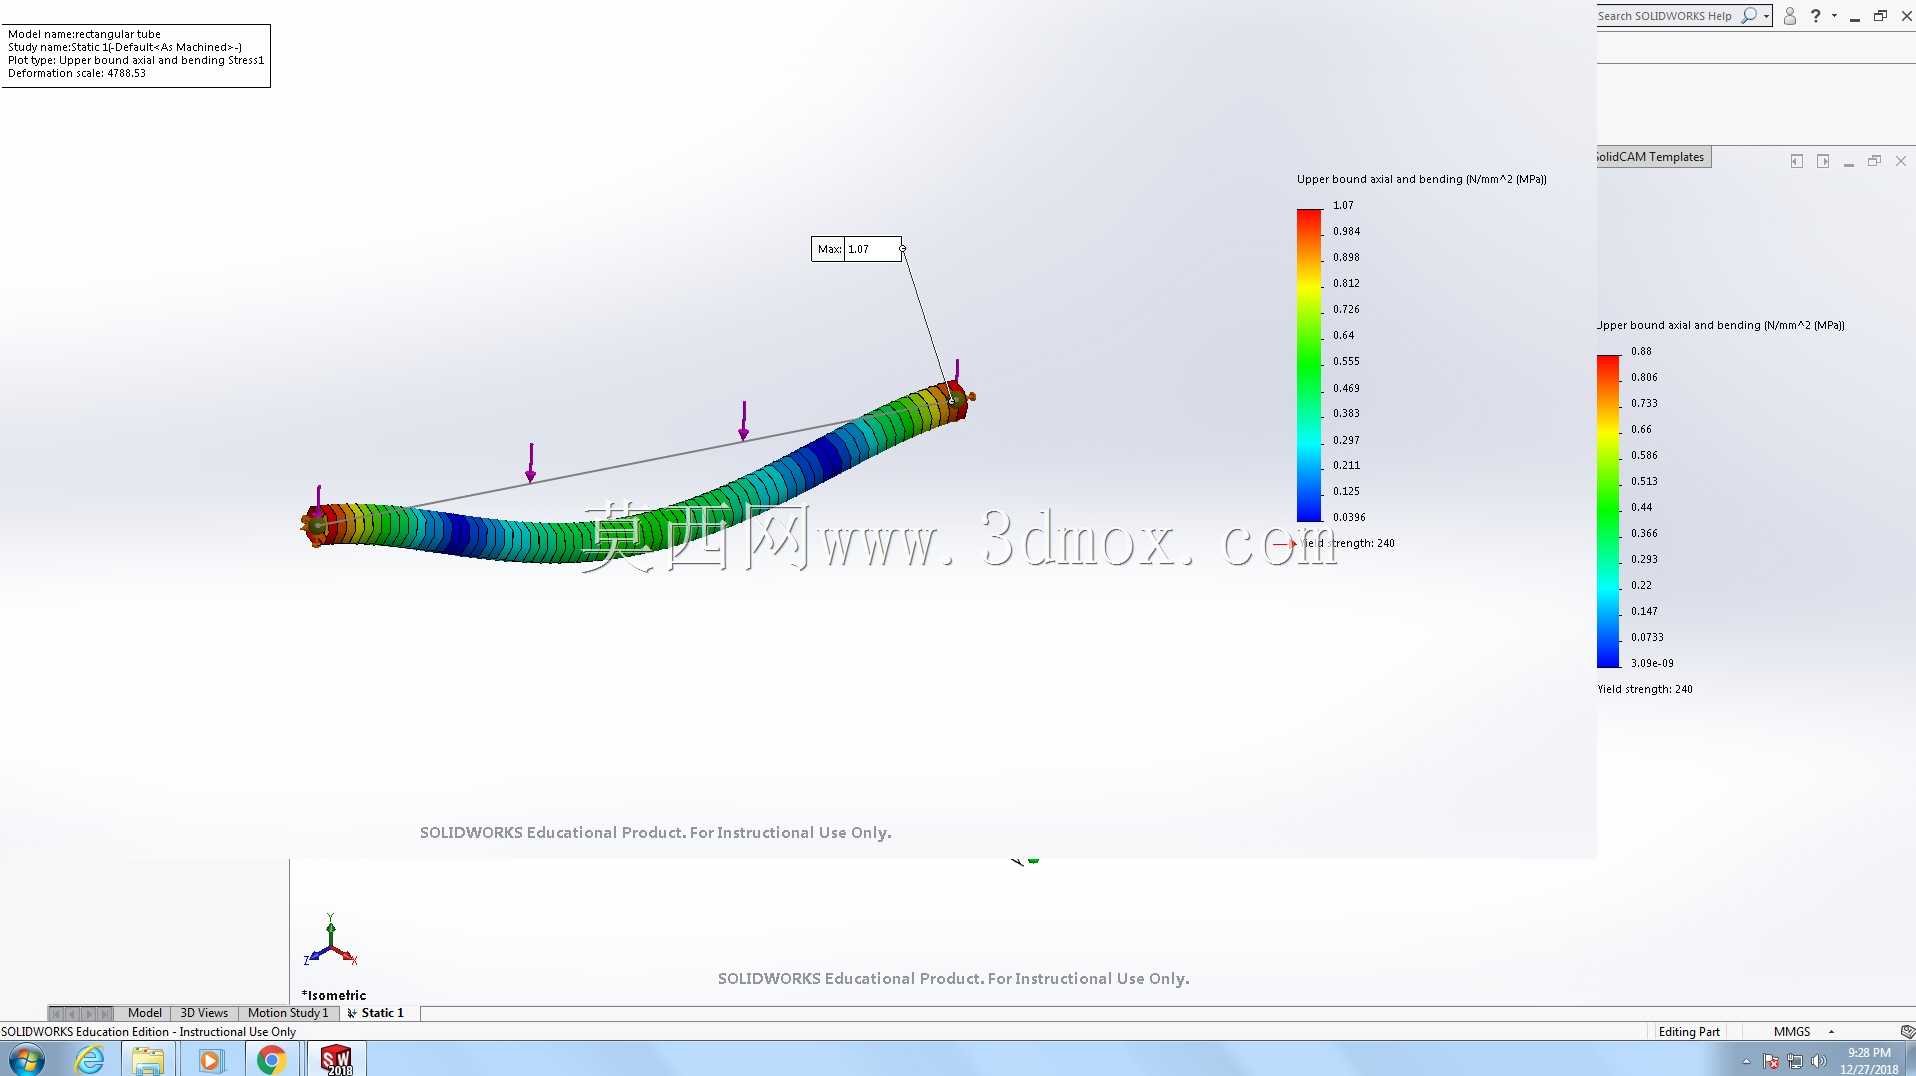Click the blue bottom of main stress legend
1916x1076 pixels.
coord(1309,510)
